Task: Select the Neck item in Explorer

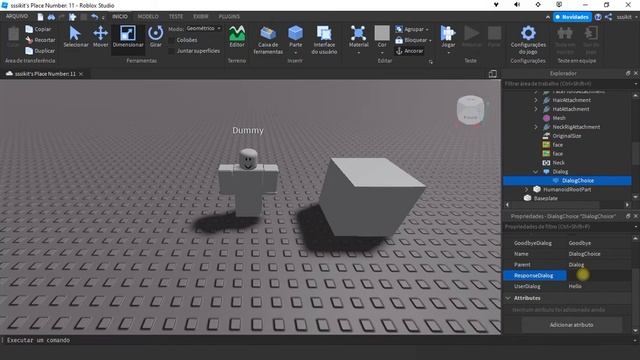Action: coord(558,163)
